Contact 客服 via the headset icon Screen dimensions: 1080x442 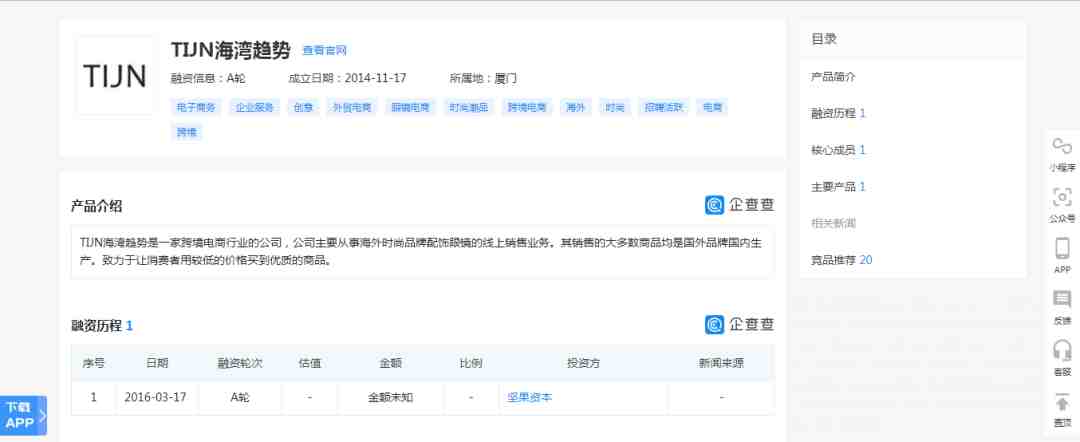tap(1061, 351)
